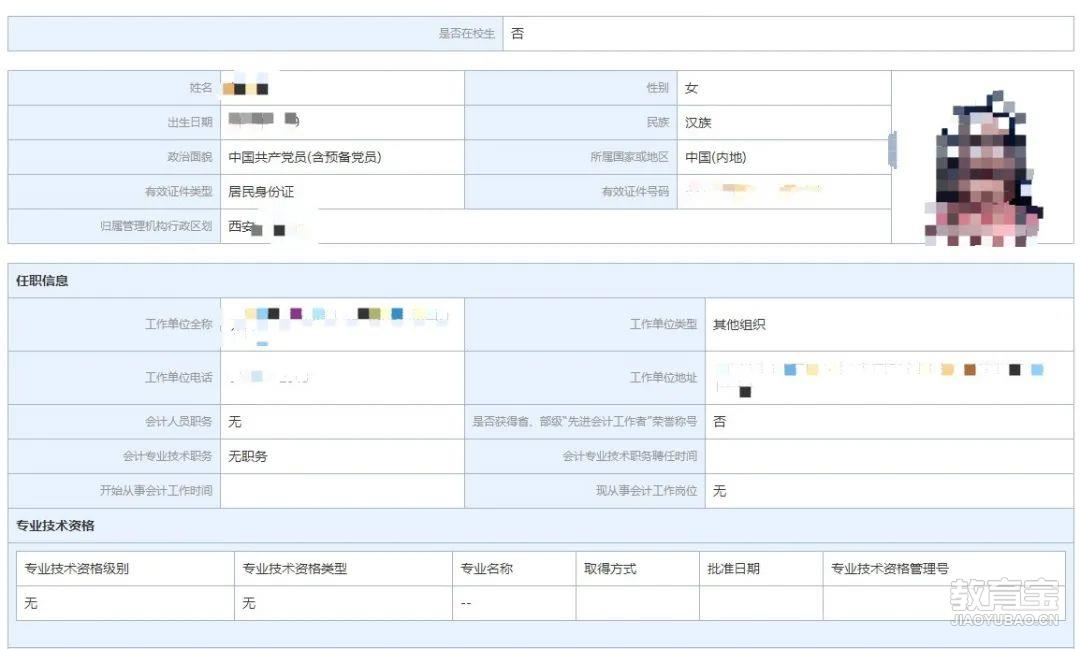Click the '归属管理机构行政区划' label
The height and width of the screenshot is (649, 1080).
click(x=156, y=225)
